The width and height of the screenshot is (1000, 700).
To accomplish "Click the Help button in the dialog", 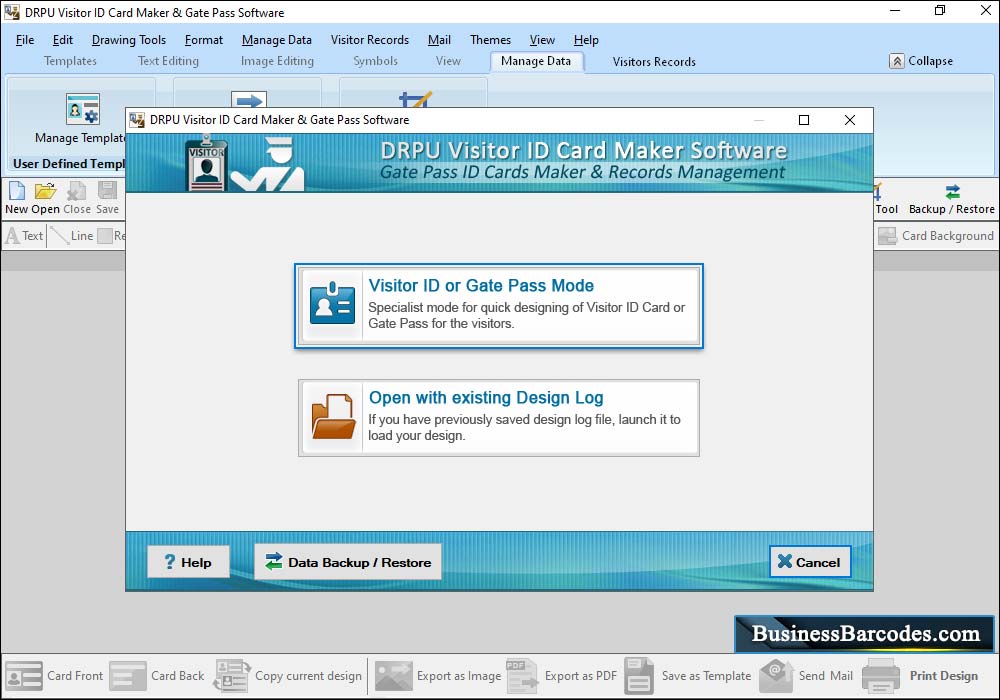I will coord(188,562).
